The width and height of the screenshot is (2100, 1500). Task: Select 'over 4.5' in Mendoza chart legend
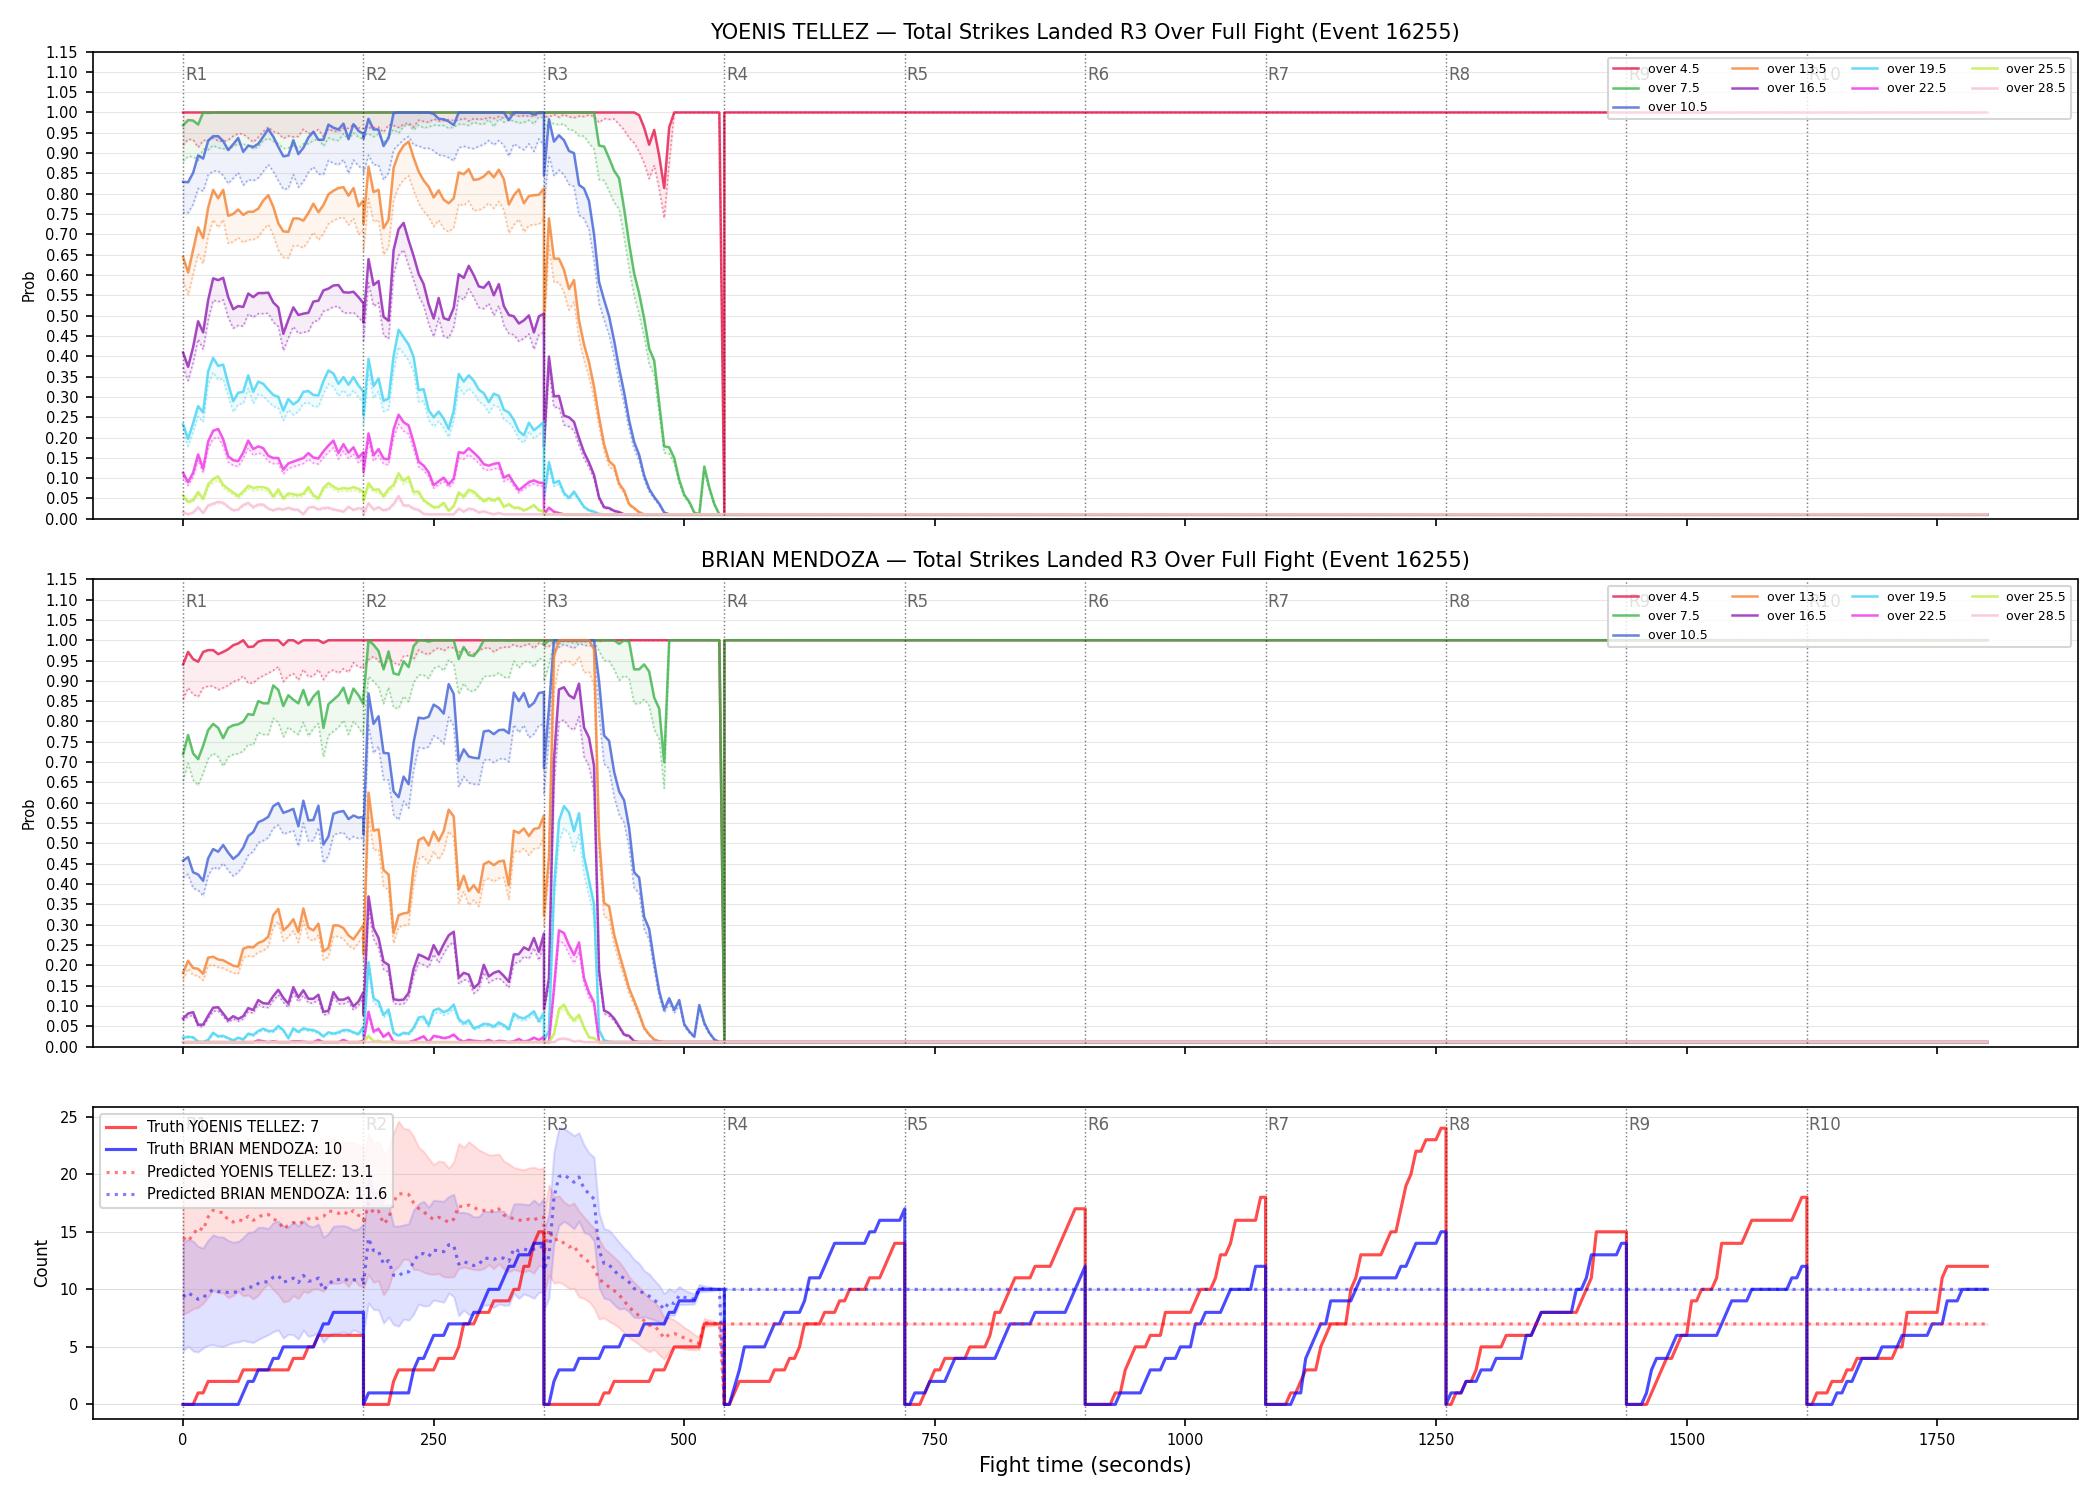coord(1655,597)
